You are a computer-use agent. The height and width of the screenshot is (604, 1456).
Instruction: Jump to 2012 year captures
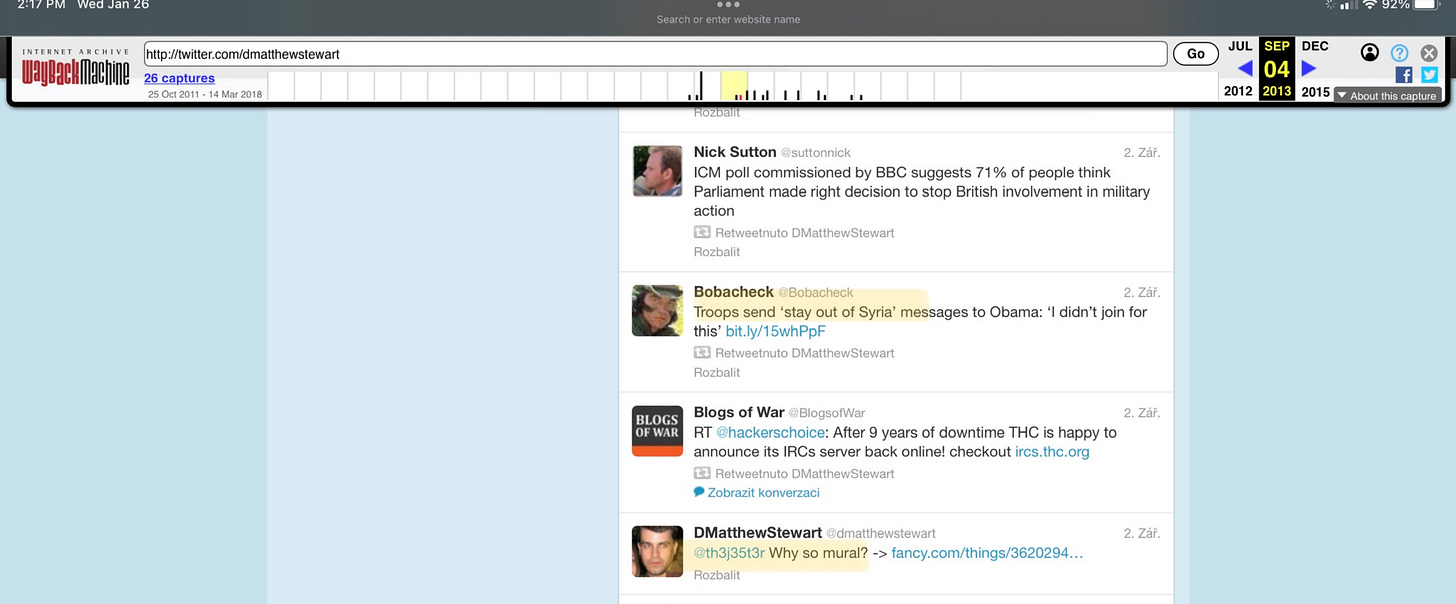pos(1239,92)
